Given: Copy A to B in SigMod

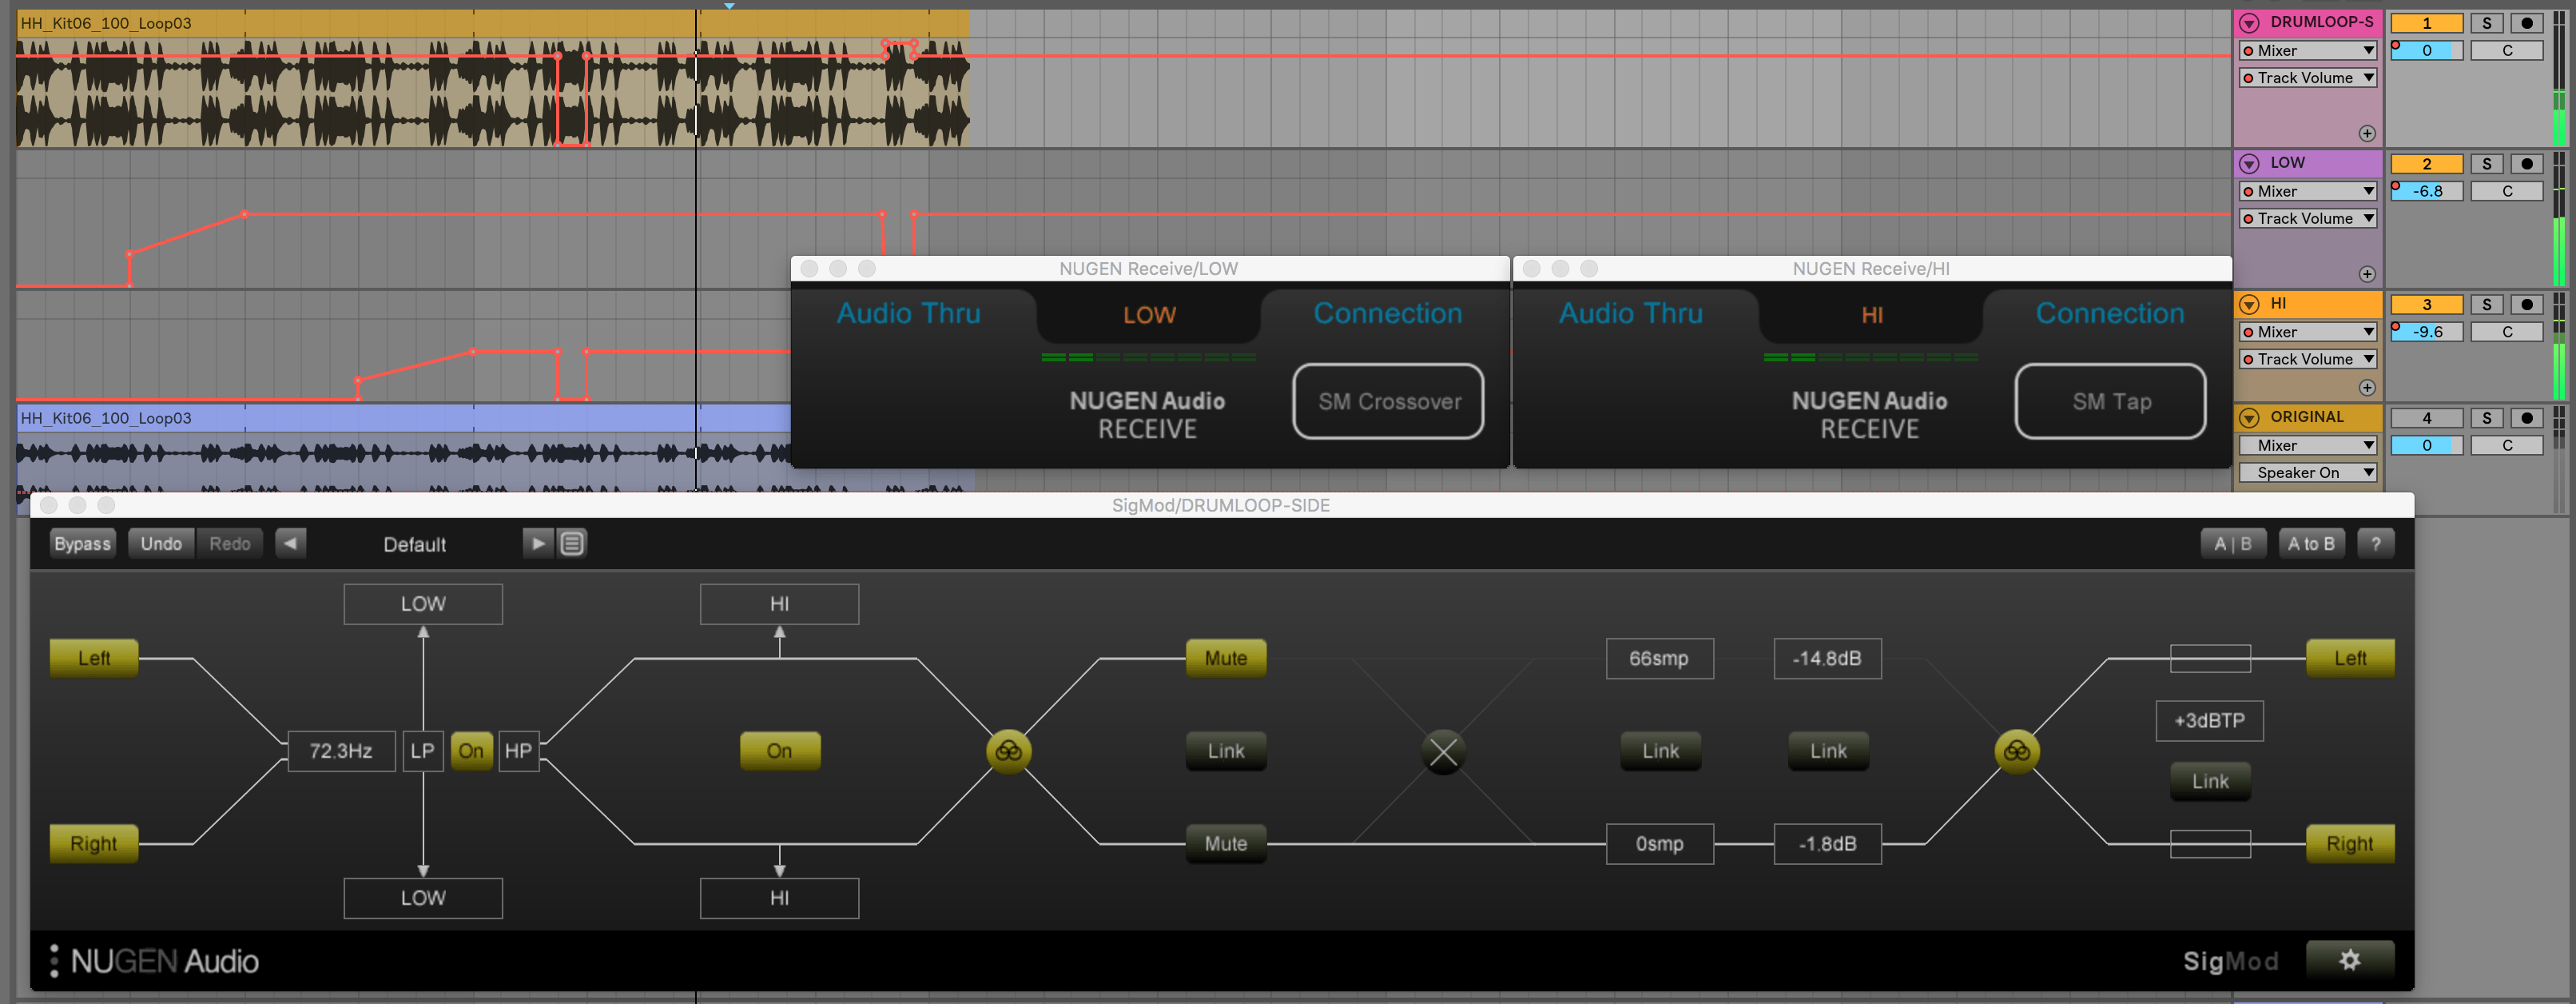Looking at the screenshot, I should [2311, 544].
